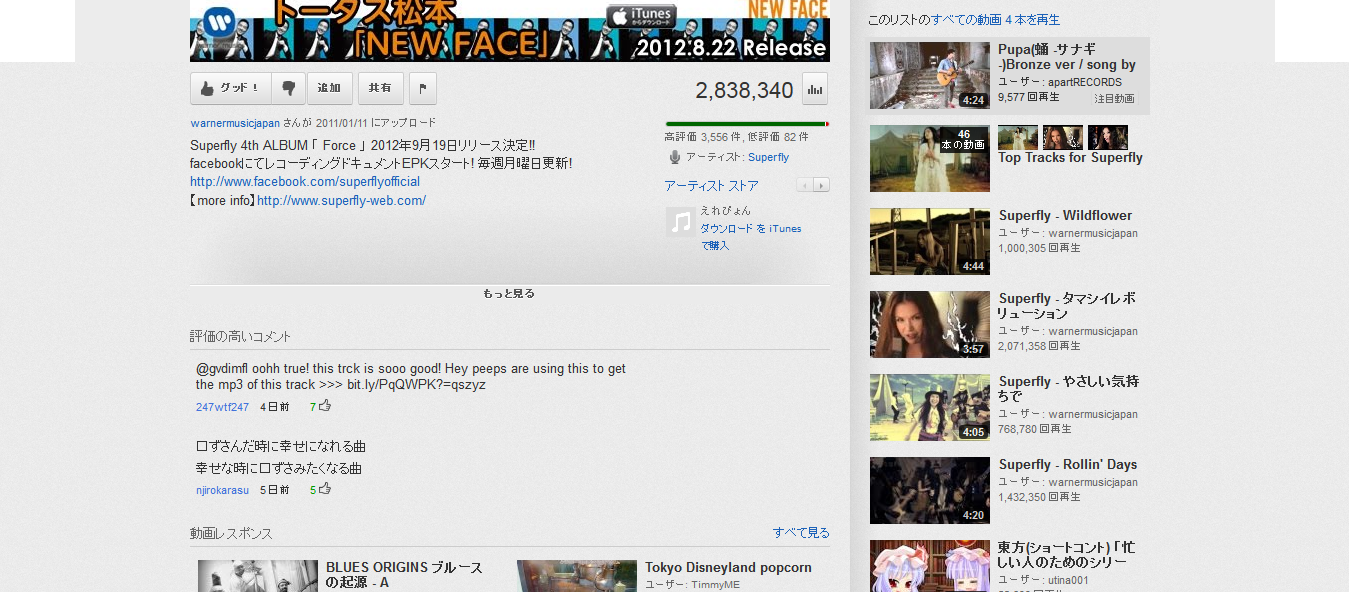Open Superfly - やさしい気持ちで title
Image resolution: width=1349 pixels, height=592 pixels.
pos(1069,389)
